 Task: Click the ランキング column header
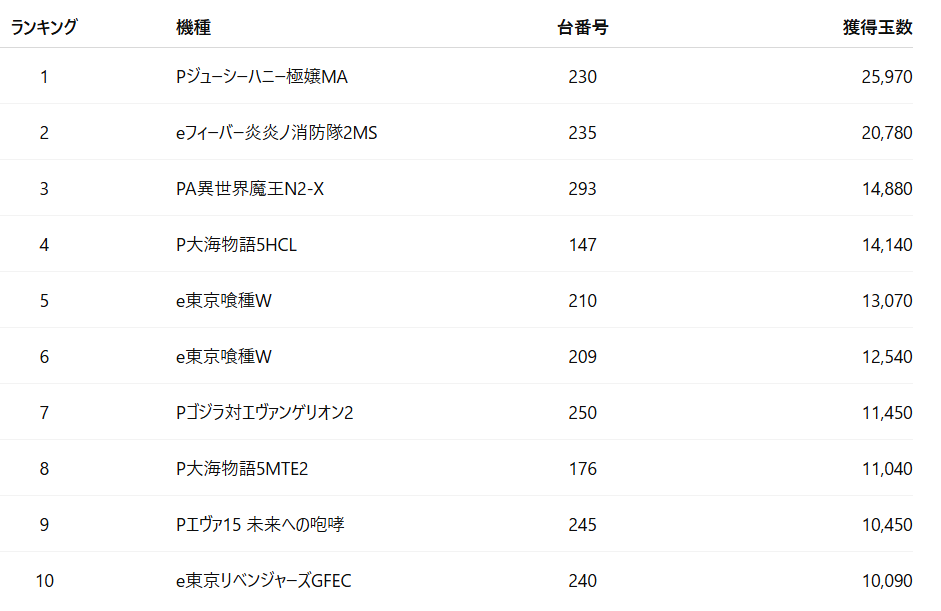coord(44,28)
